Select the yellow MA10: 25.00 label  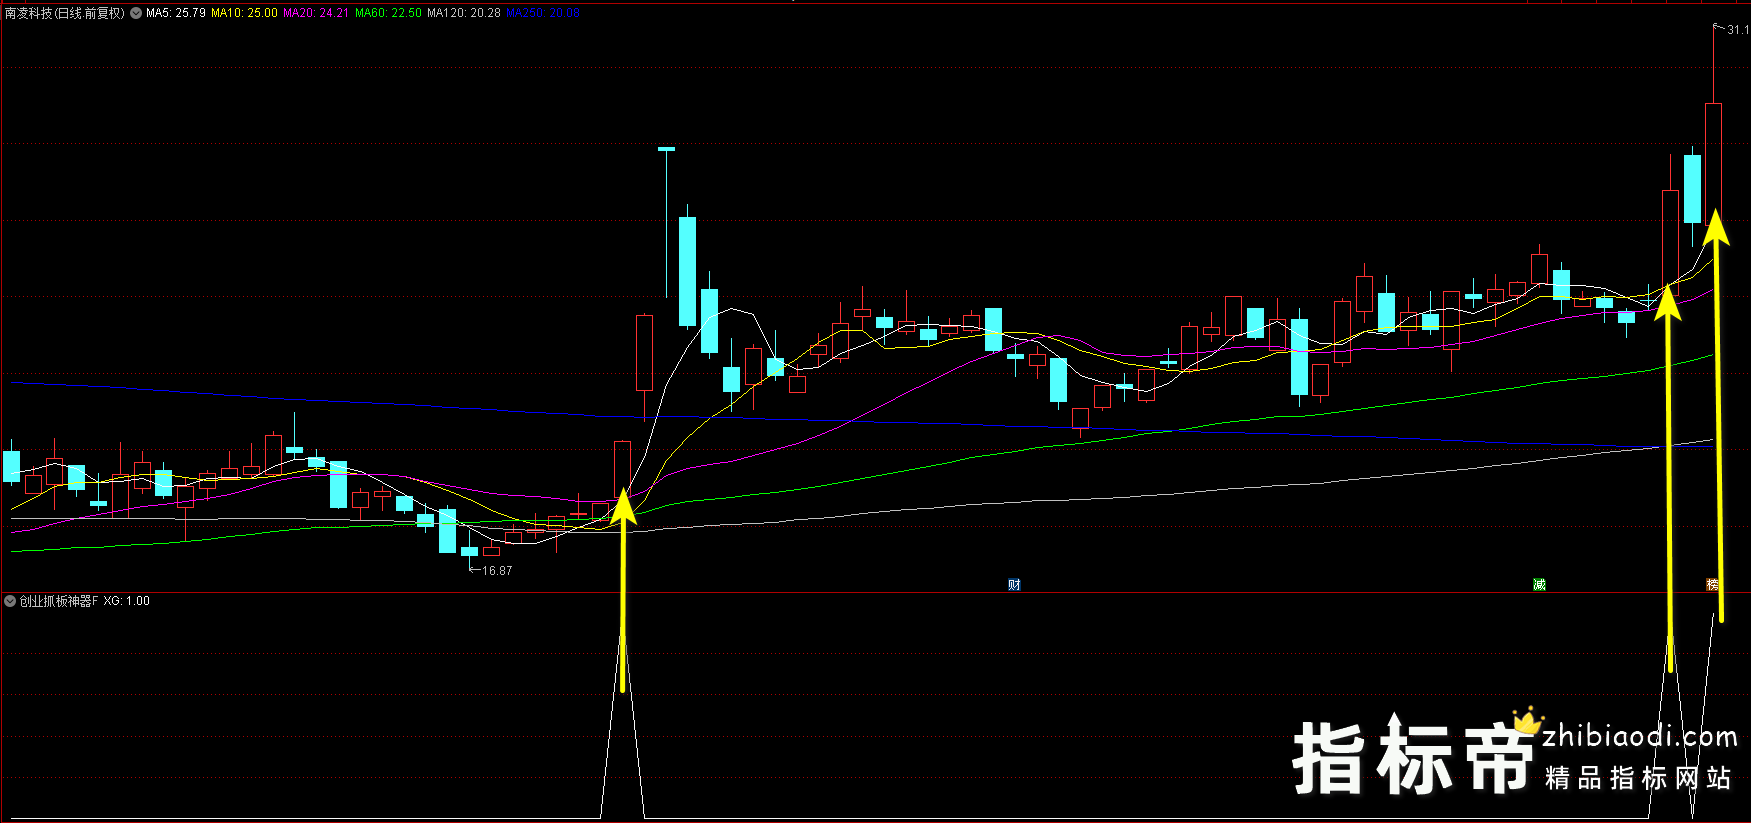(244, 13)
